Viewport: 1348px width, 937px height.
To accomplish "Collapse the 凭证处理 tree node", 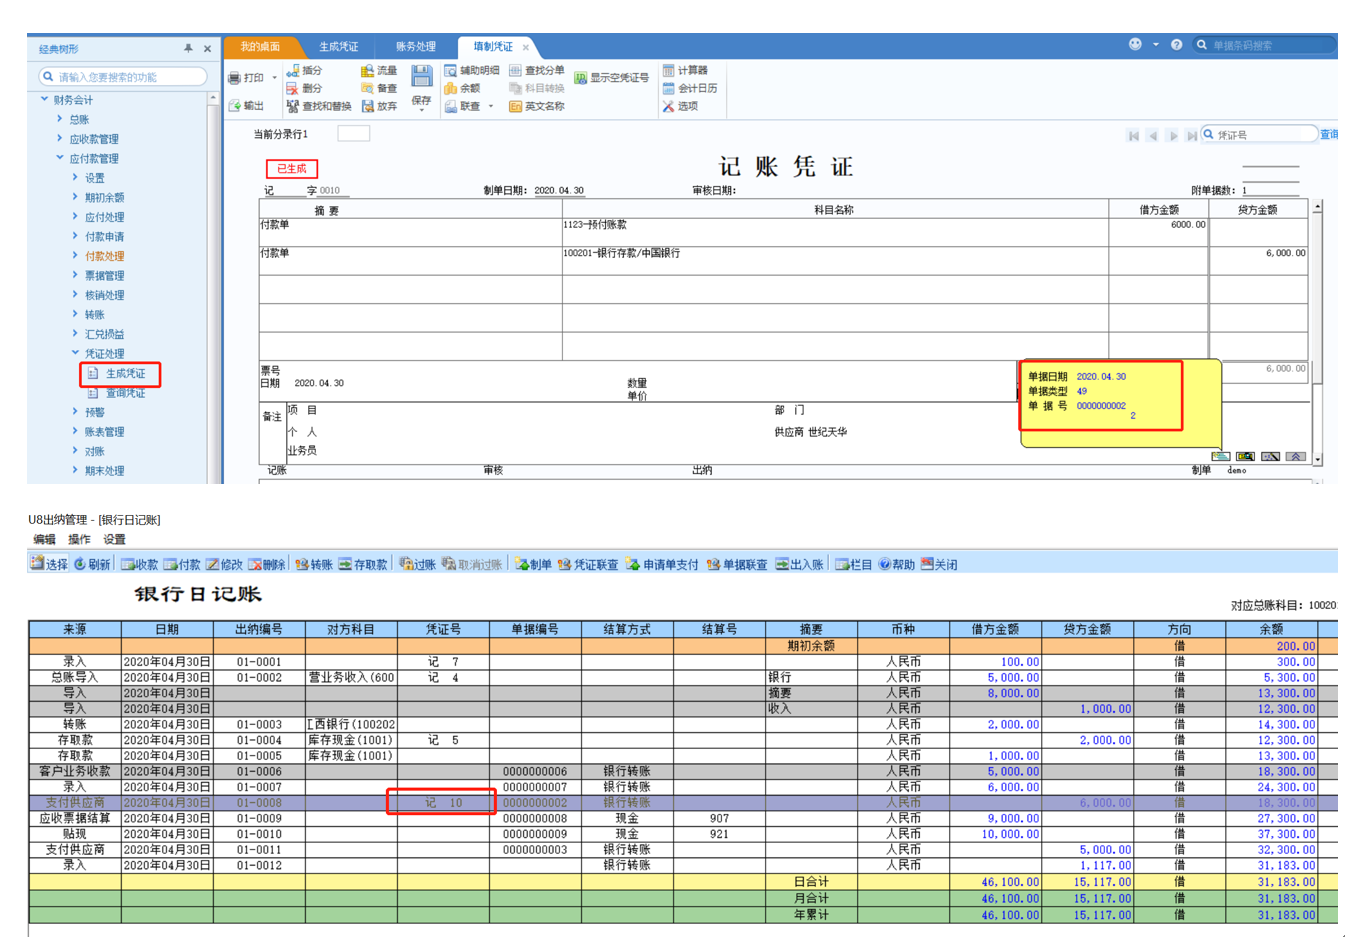I will 75,352.
